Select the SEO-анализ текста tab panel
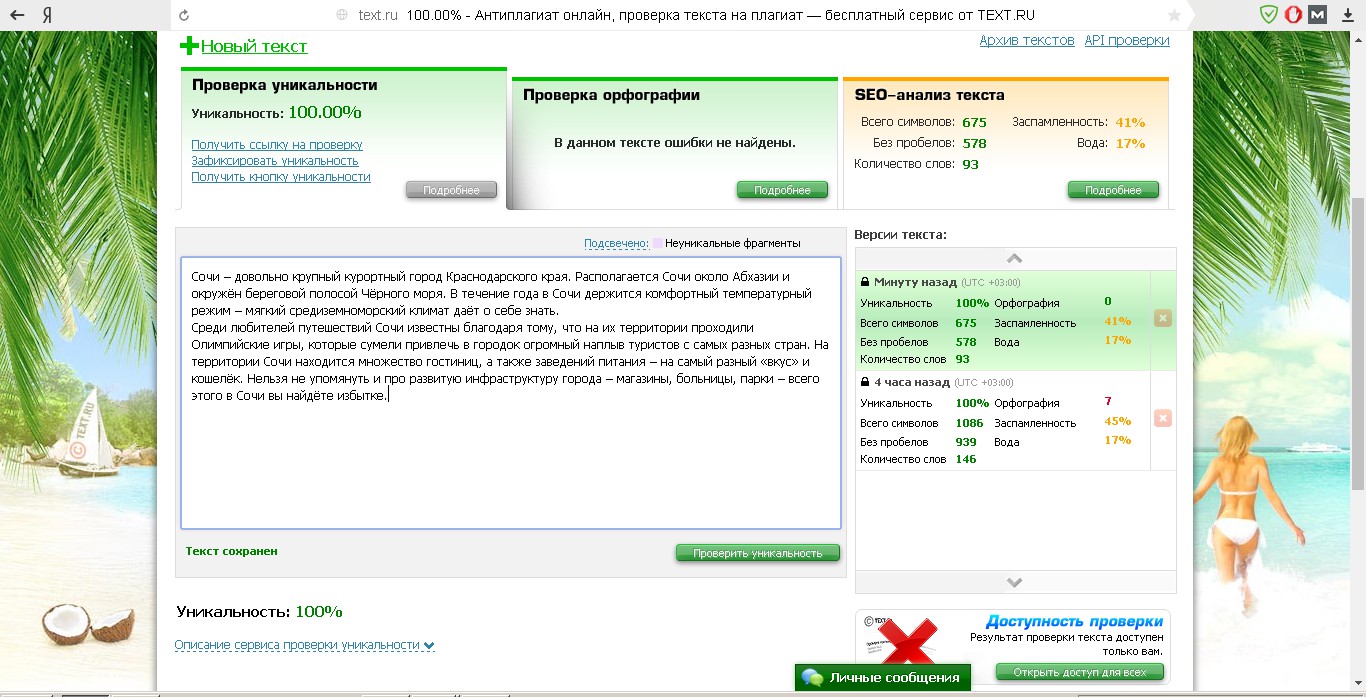The width and height of the screenshot is (1366, 697). 1005,143
